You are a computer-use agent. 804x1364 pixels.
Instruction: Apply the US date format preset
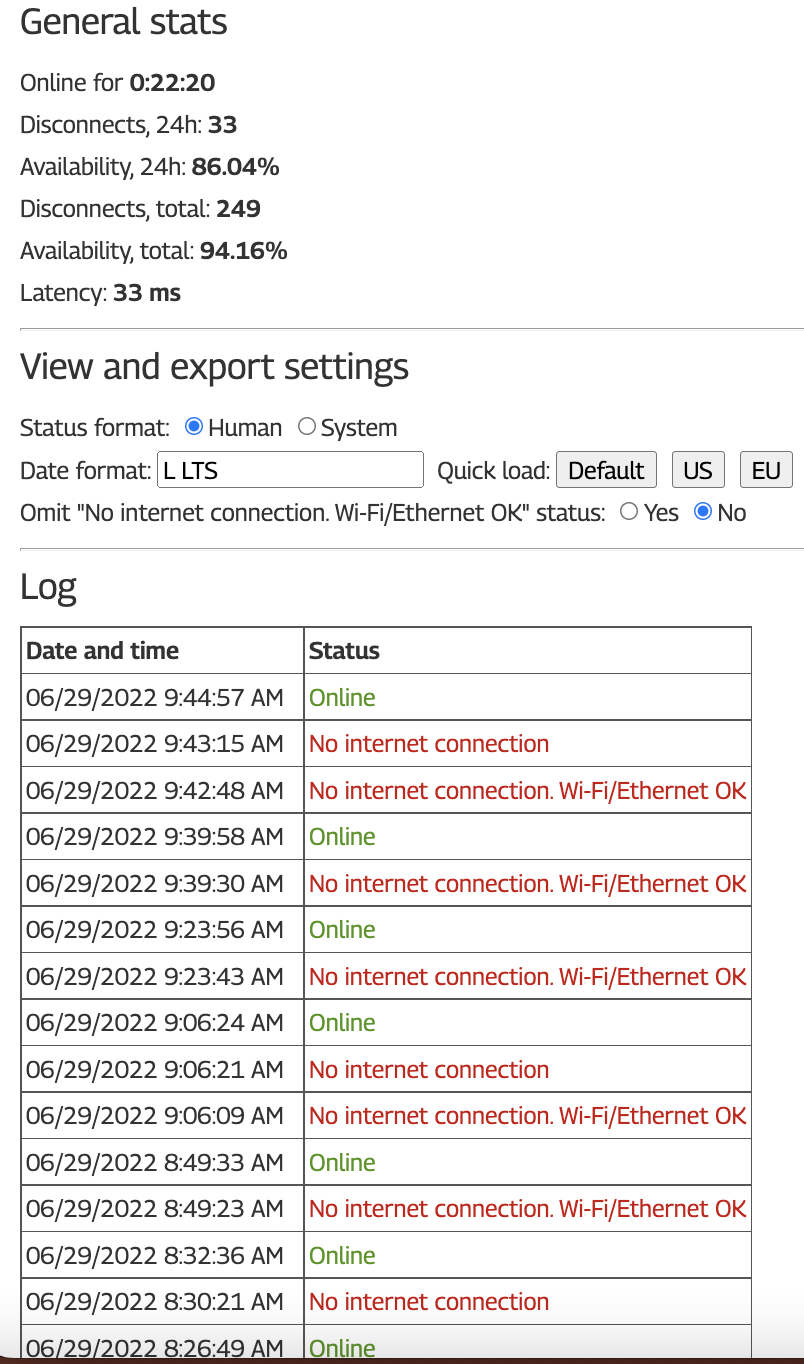(x=698, y=469)
